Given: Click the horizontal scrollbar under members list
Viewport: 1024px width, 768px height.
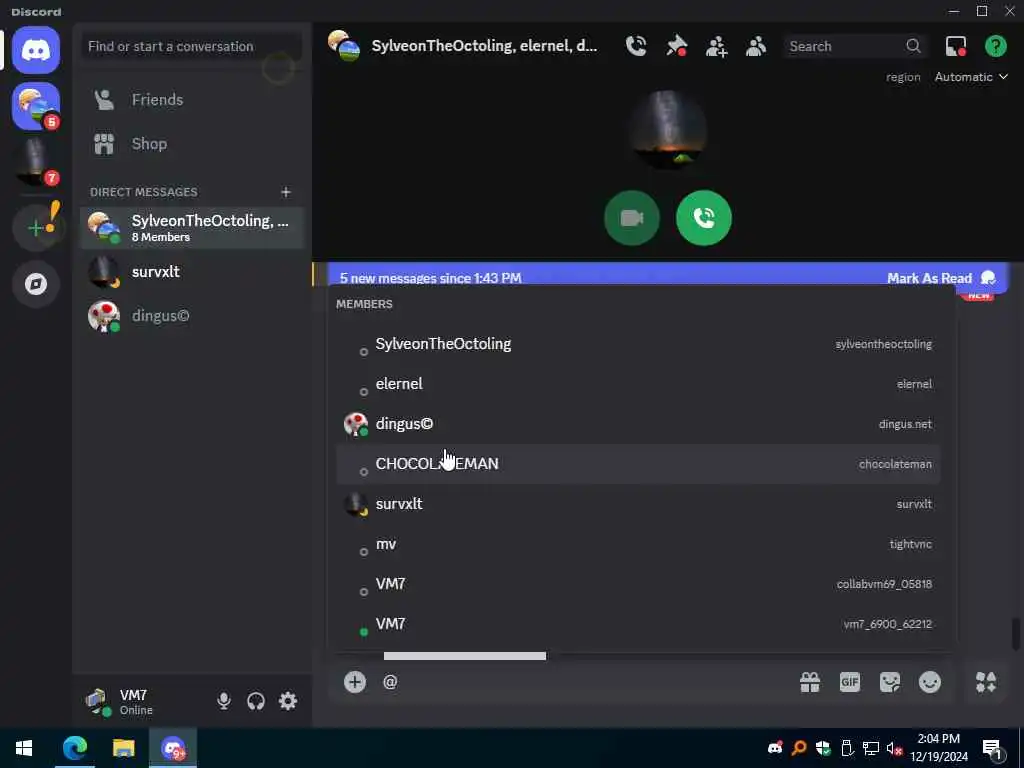Looking at the screenshot, I should (x=464, y=656).
